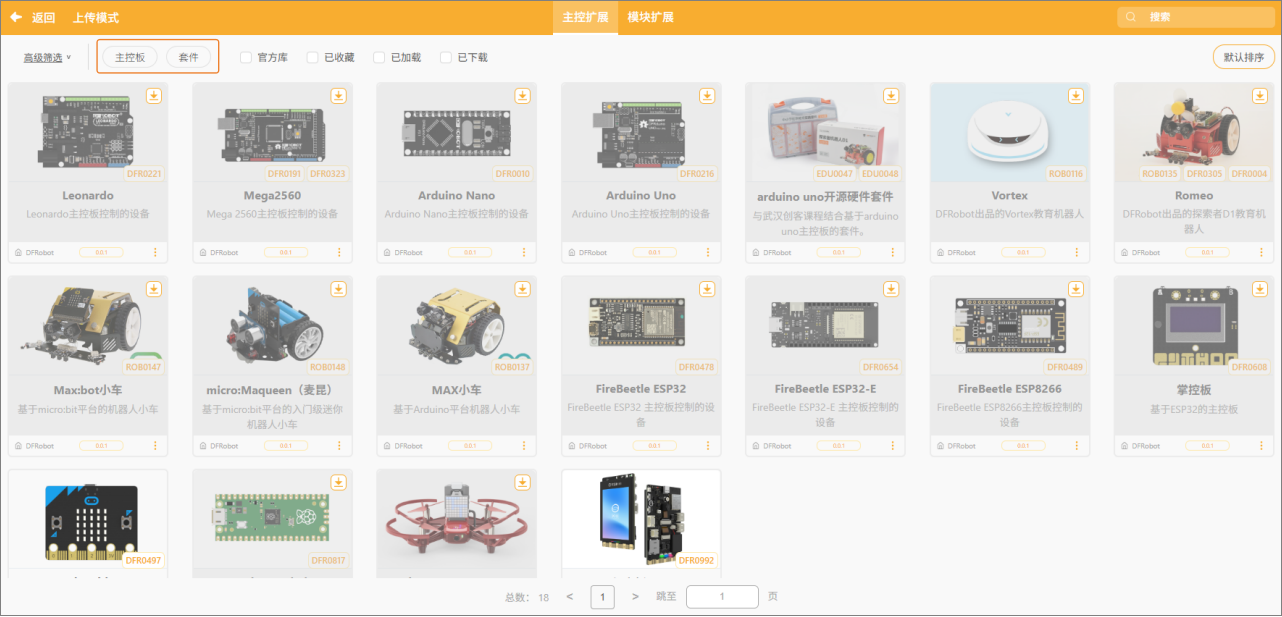Switch to the 模块扩展 tab
The width and height of the screenshot is (1282, 617).
[650, 17]
